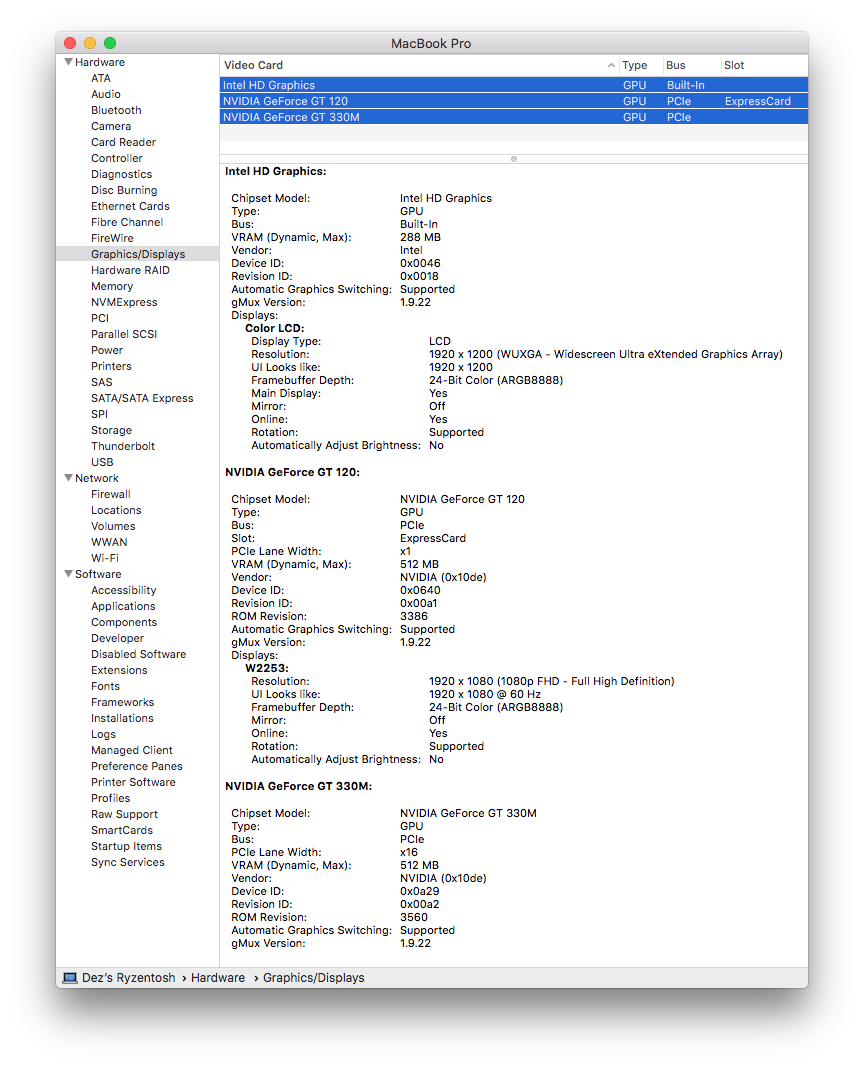The height and width of the screenshot is (1068, 864).
Task: Open Sync Services in the sidebar
Action: coord(127,862)
